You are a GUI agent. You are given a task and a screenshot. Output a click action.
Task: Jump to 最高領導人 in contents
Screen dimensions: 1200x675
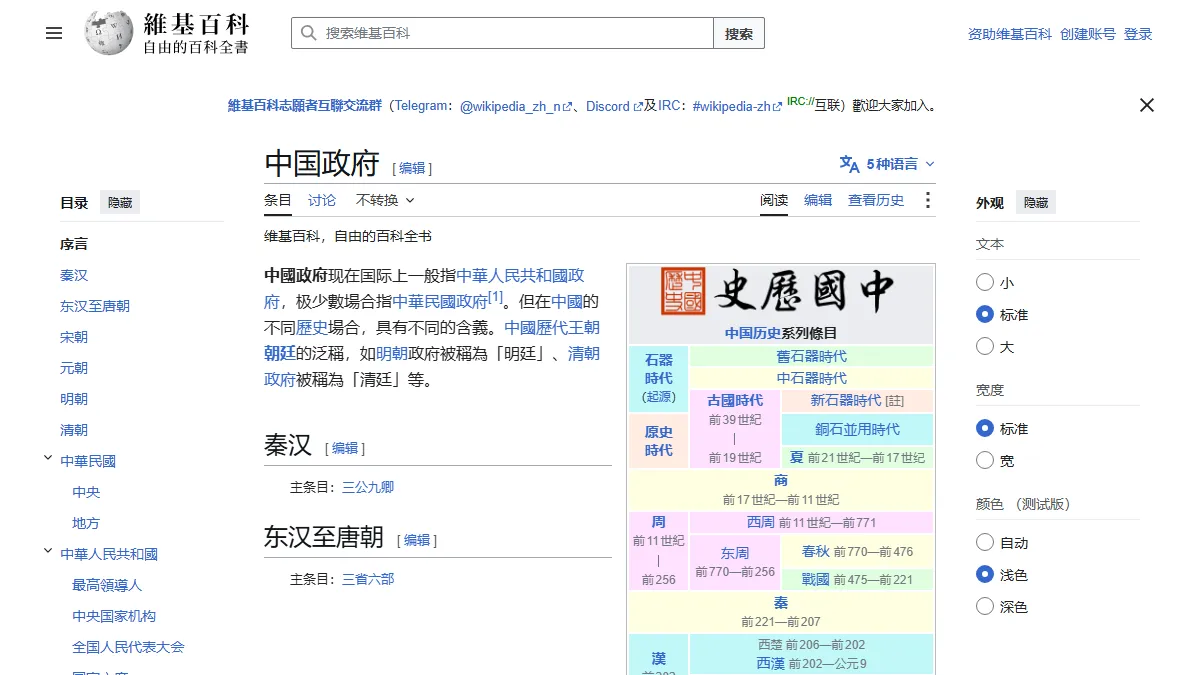(x=107, y=585)
